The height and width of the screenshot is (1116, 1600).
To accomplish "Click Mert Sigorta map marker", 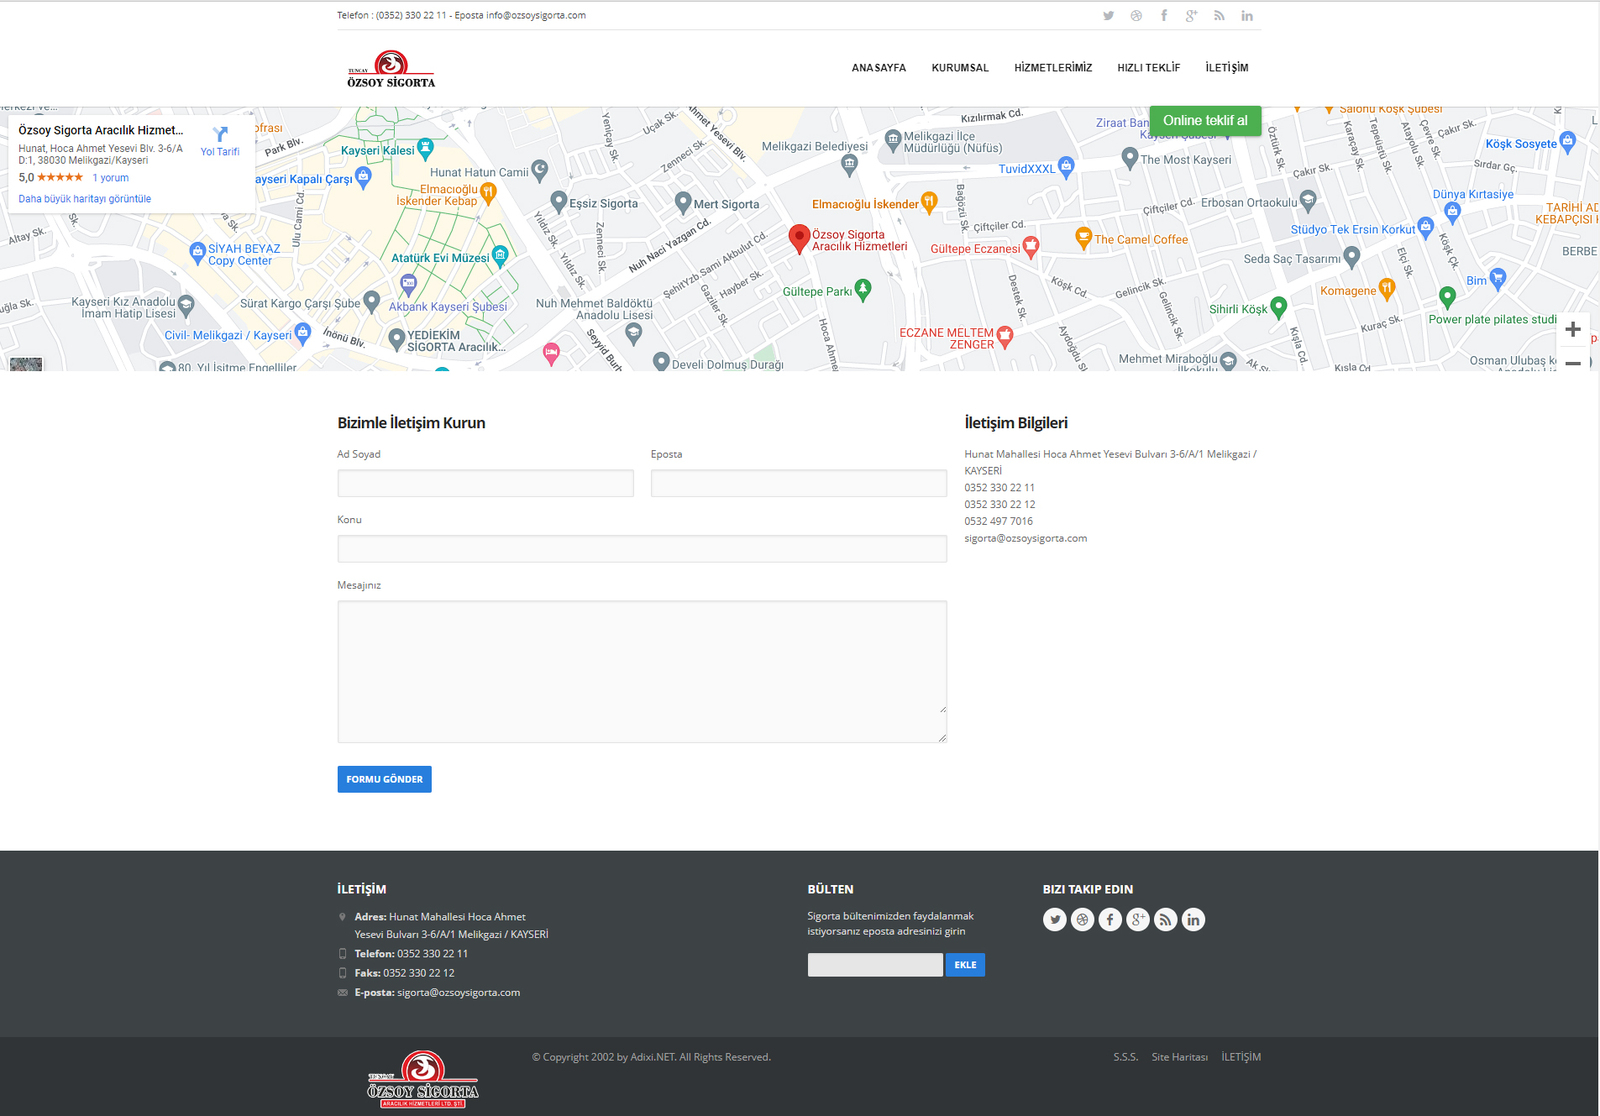I will coord(683,202).
